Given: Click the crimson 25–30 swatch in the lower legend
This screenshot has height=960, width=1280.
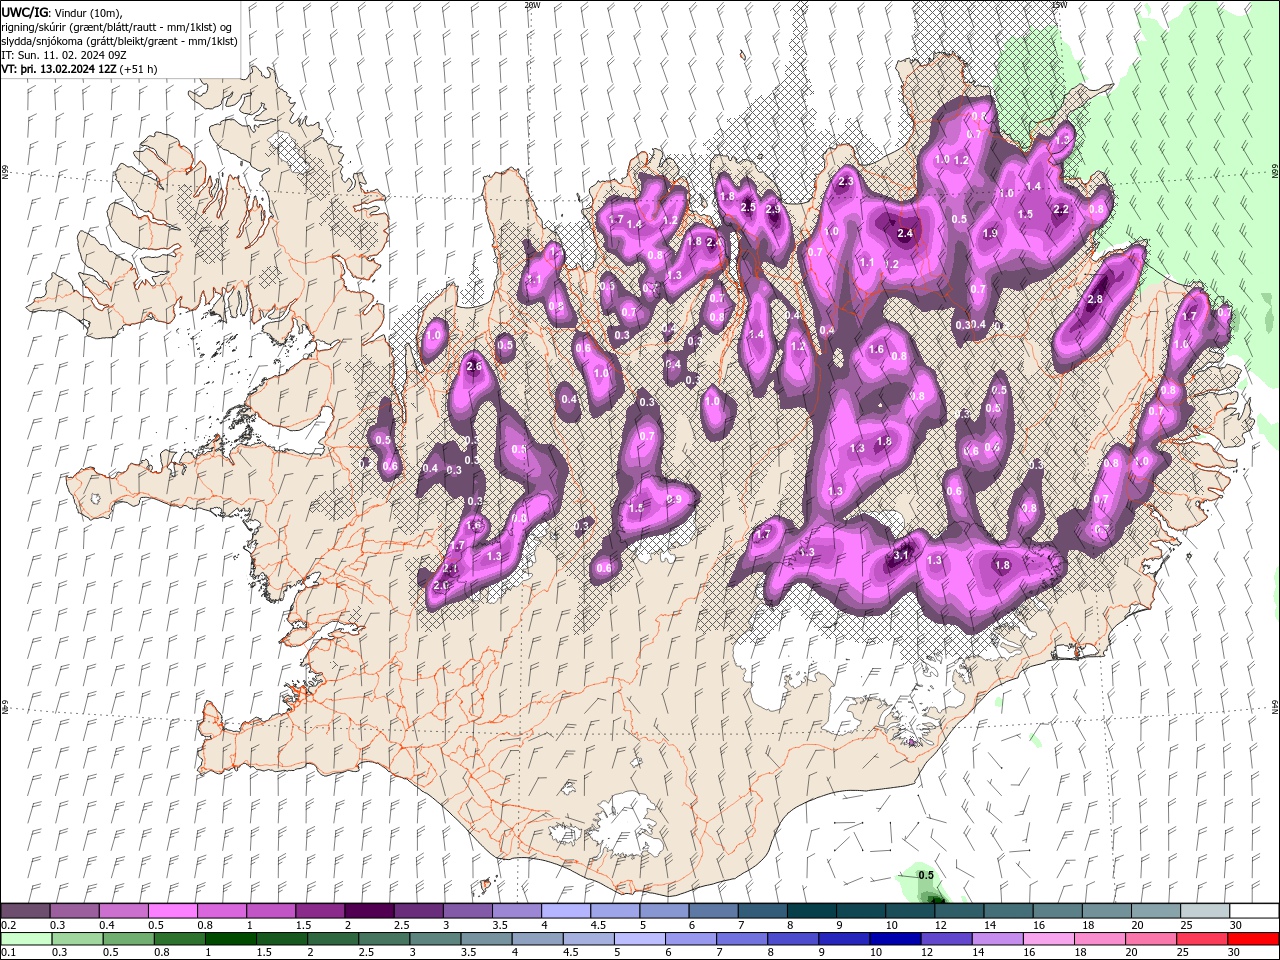Looking at the screenshot, I should coord(1202,939).
